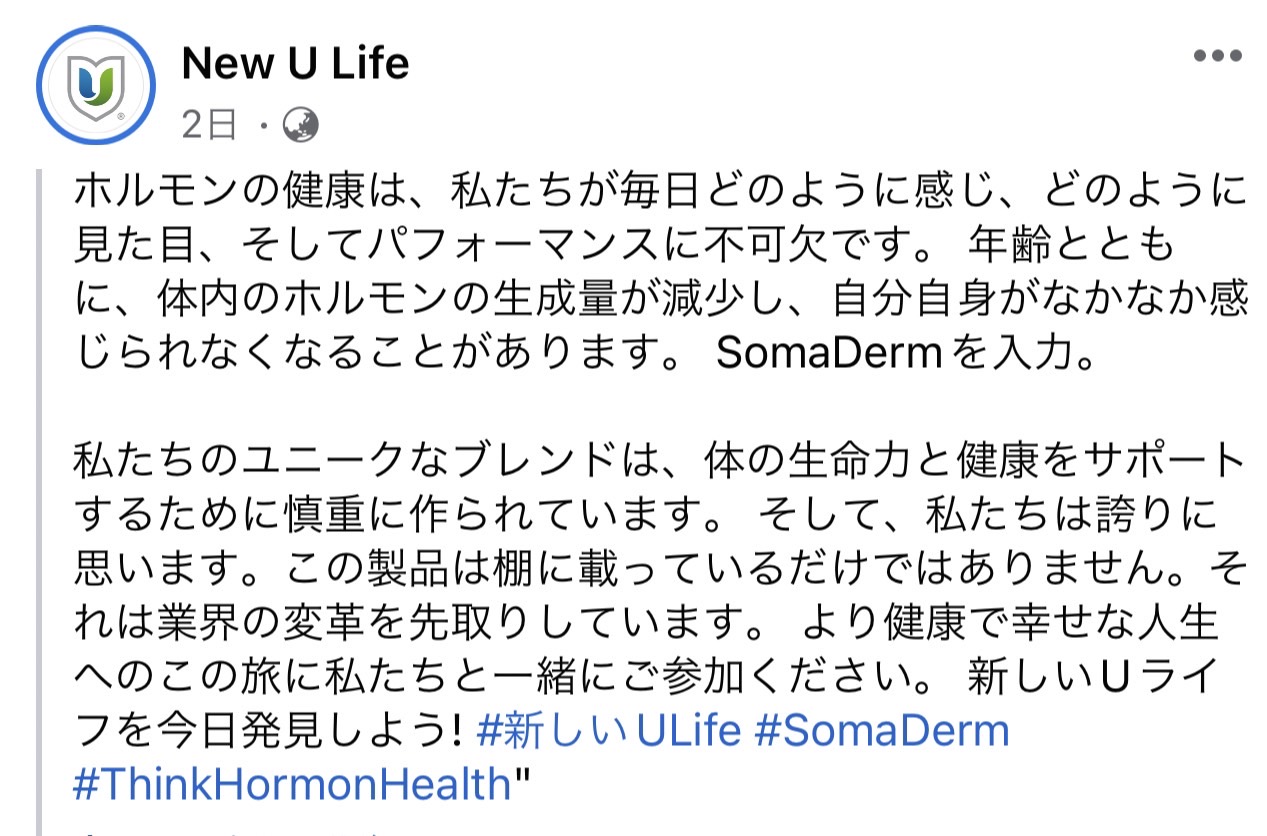Viewport: 1267px width, 836px height.
Task: Click the text line starting ホルモンの健康は
Action: coord(658,189)
